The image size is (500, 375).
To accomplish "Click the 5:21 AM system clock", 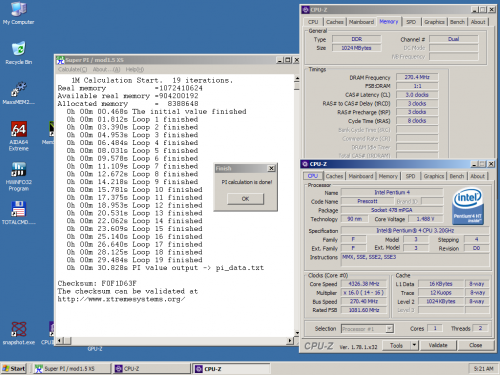I will click(x=483, y=369).
